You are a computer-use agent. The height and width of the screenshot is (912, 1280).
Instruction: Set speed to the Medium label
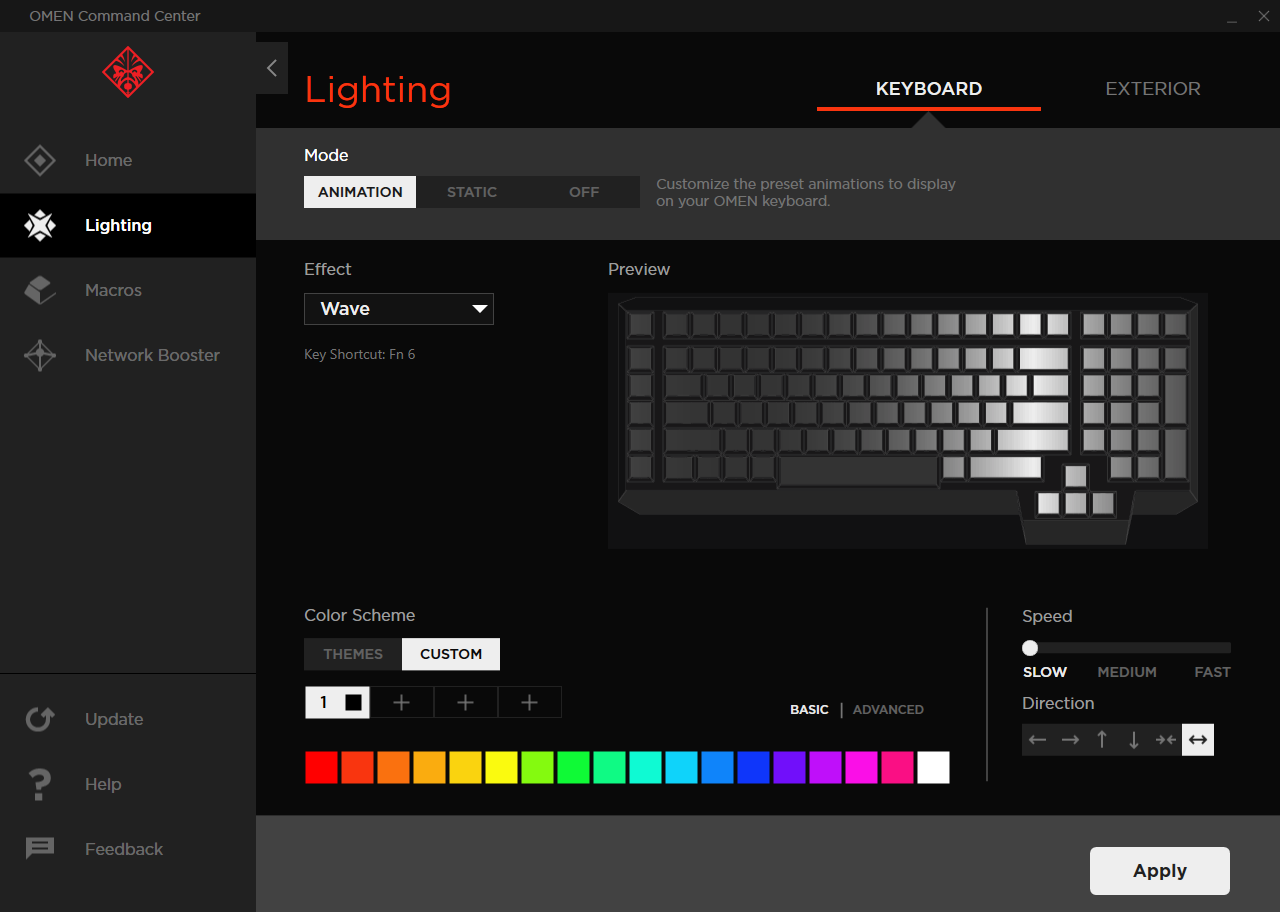(1127, 672)
